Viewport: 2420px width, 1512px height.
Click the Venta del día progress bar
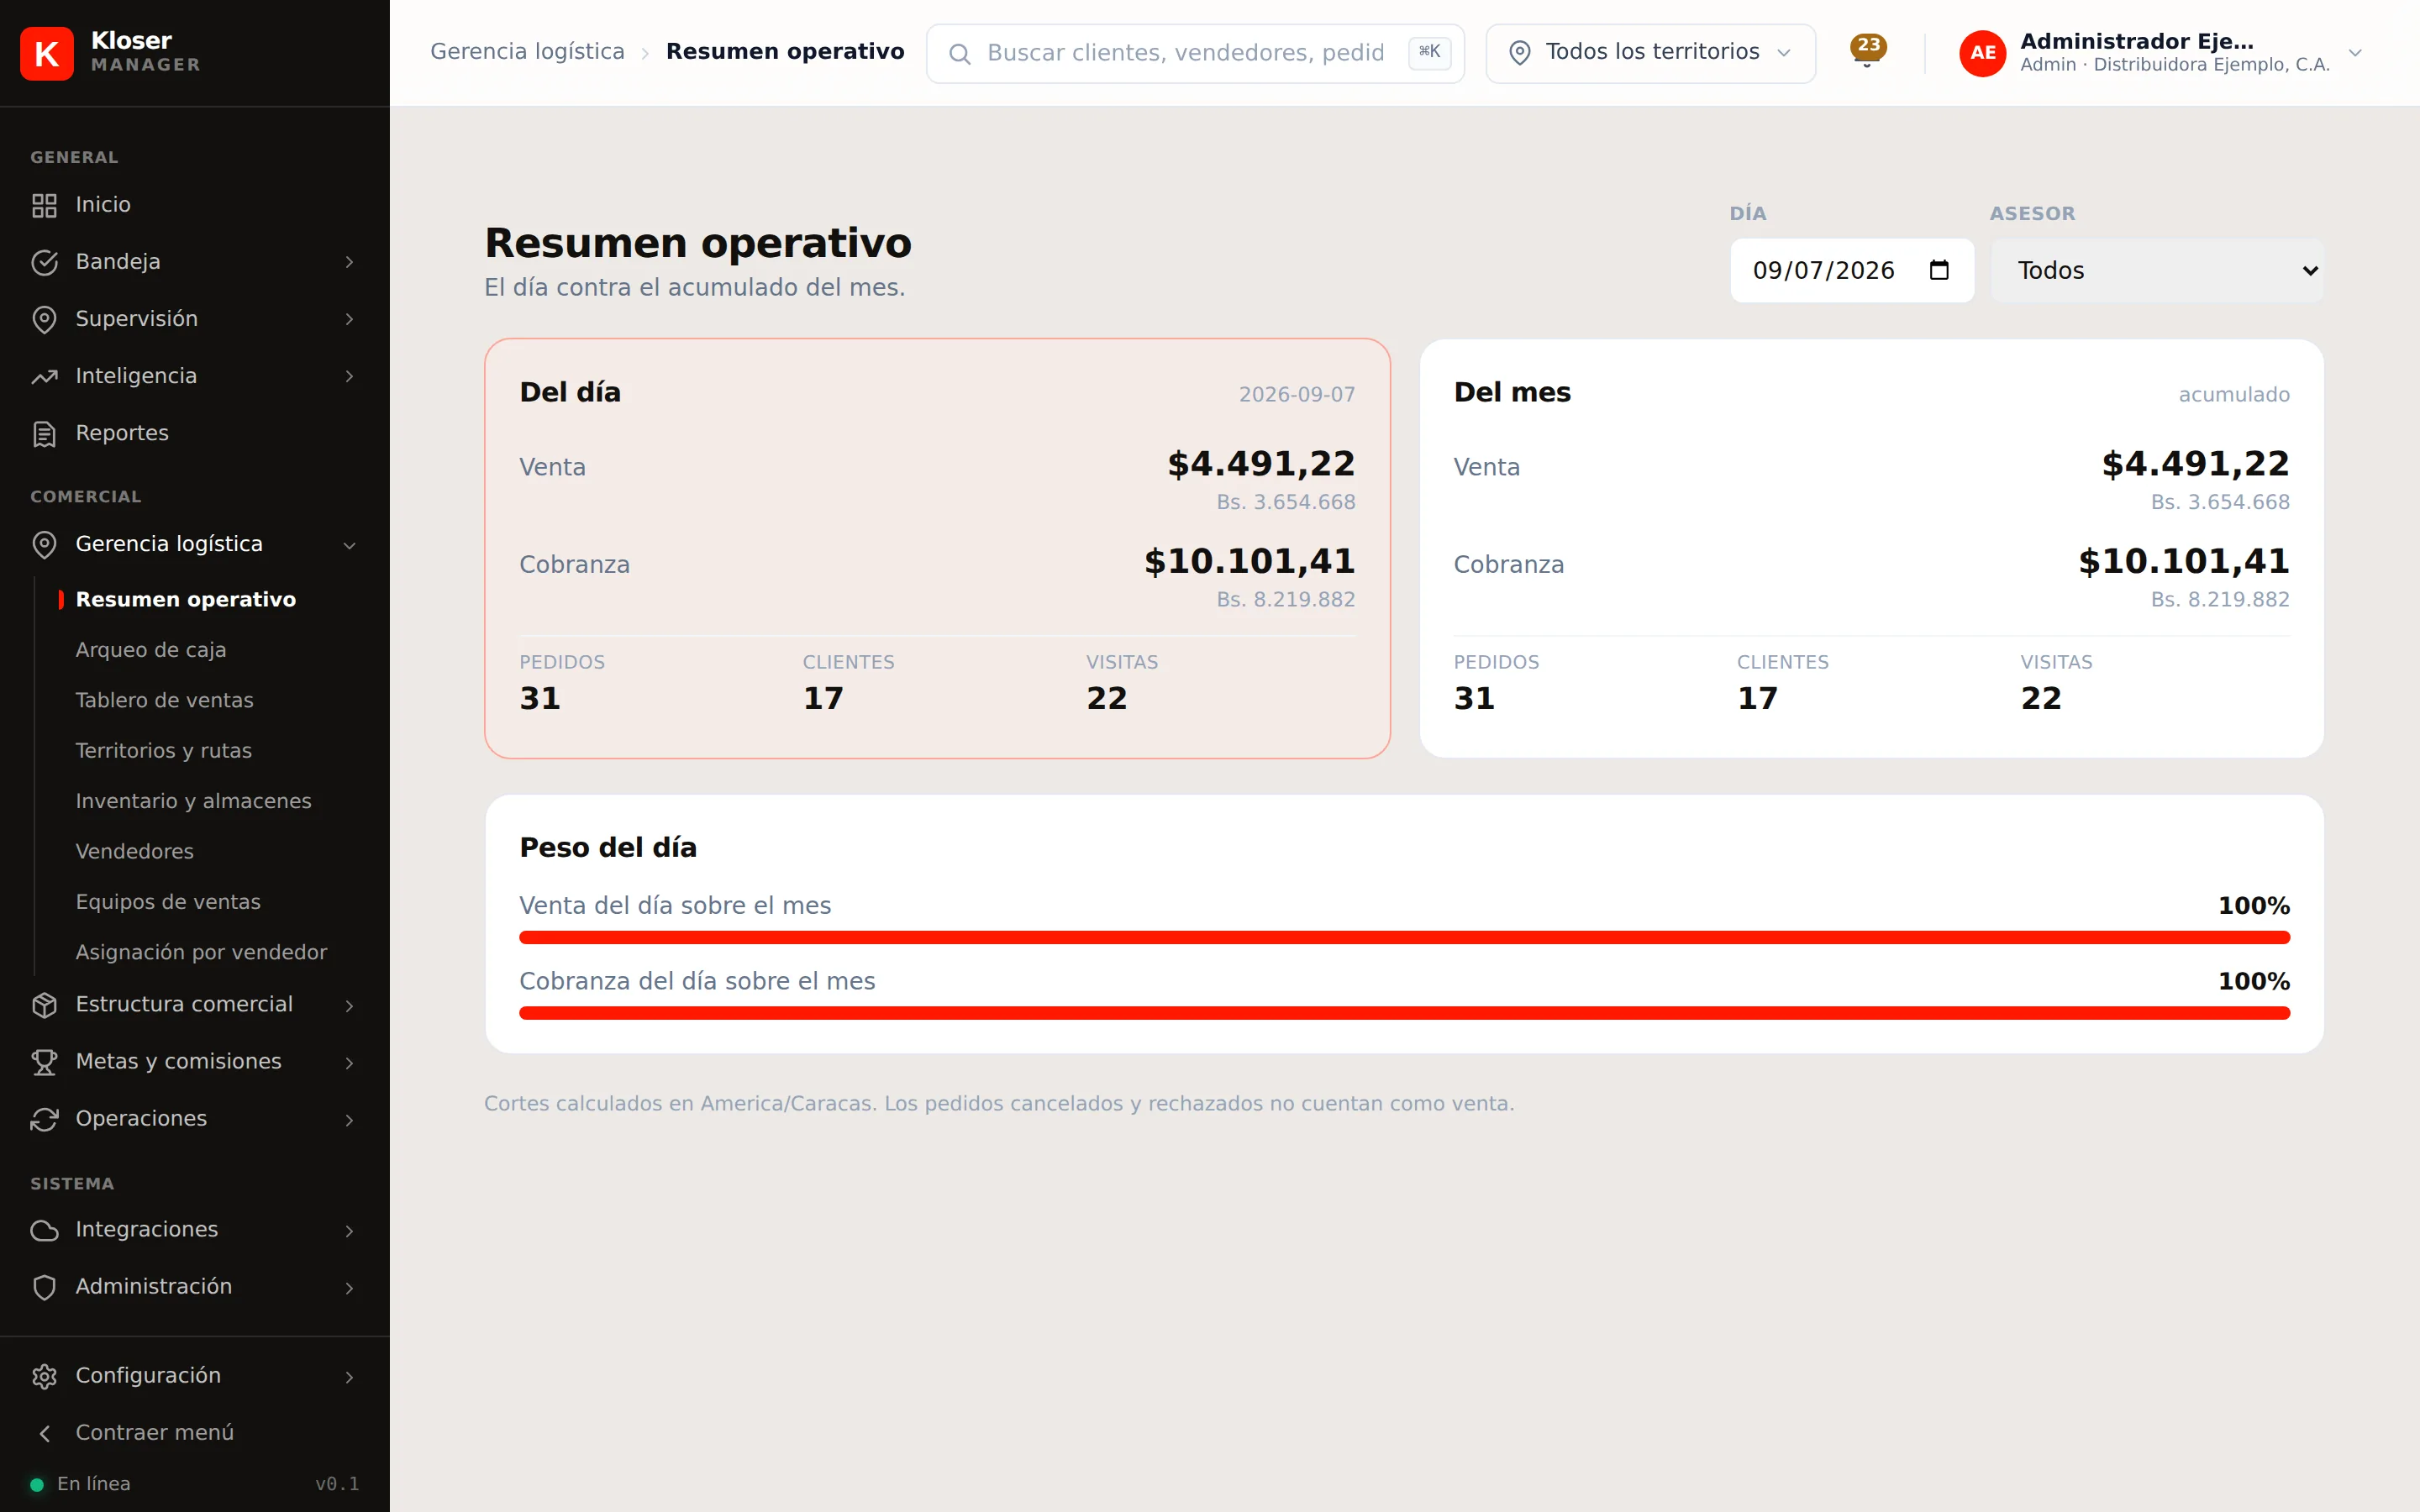point(1404,937)
